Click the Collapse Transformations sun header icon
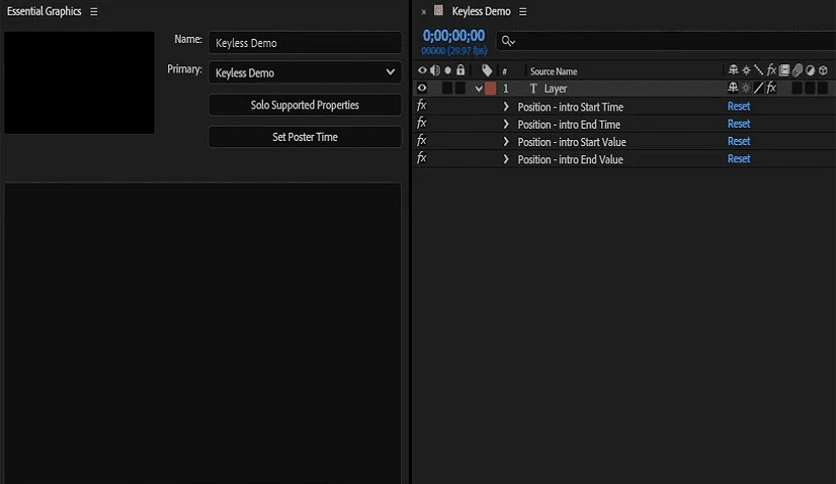Viewport: 836px width, 484px height. [x=746, y=70]
